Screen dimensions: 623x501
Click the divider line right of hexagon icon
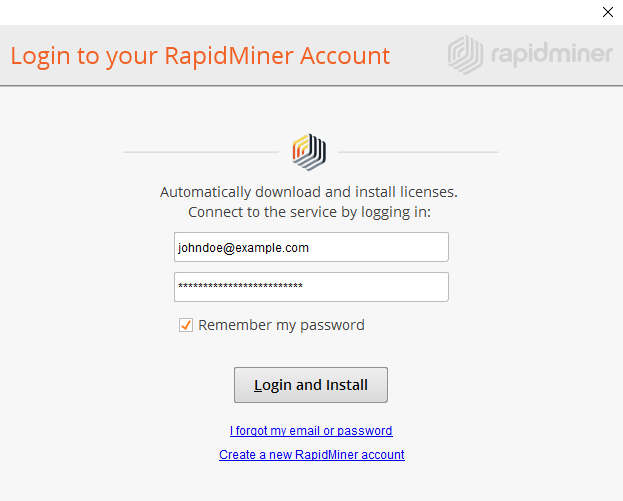tap(418, 152)
